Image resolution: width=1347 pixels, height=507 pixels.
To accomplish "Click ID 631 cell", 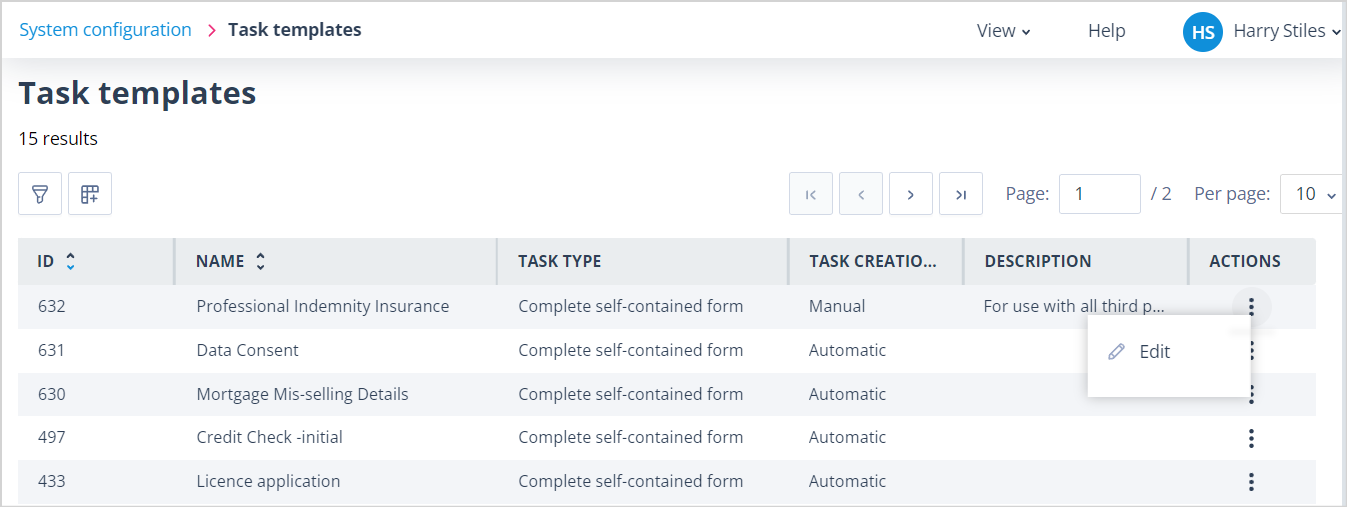I will coord(51,350).
